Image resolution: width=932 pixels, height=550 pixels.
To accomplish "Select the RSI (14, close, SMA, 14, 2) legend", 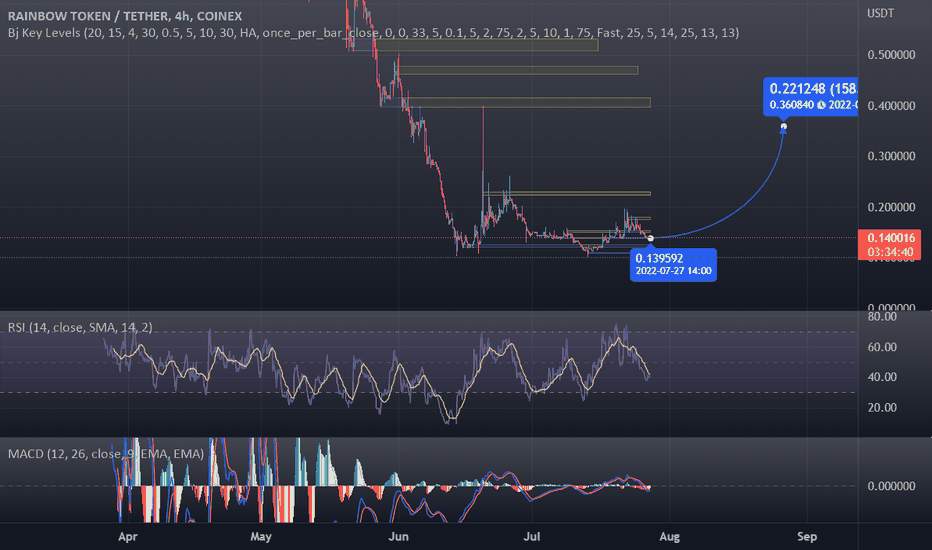I will tap(80, 327).
